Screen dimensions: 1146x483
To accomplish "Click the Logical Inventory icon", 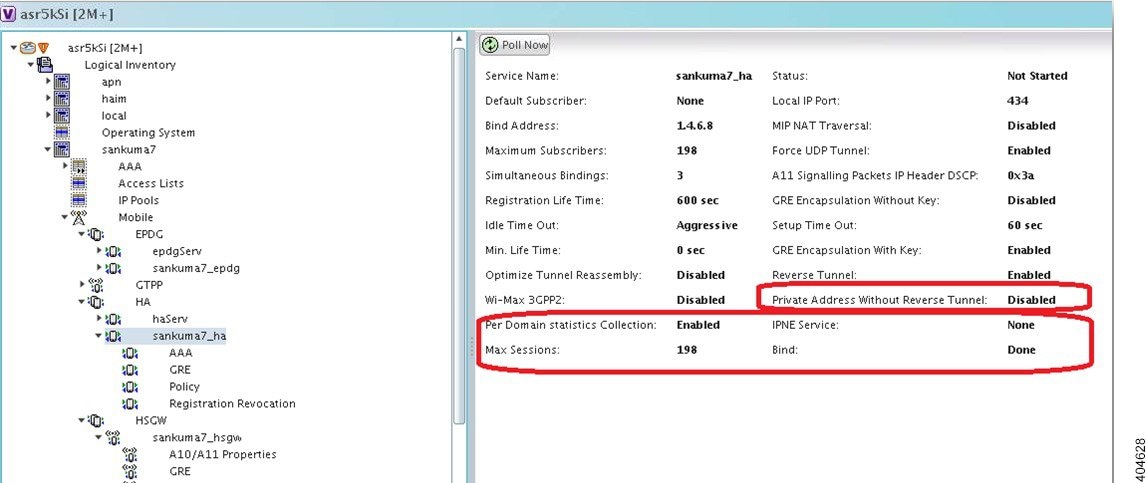I will click(45, 65).
